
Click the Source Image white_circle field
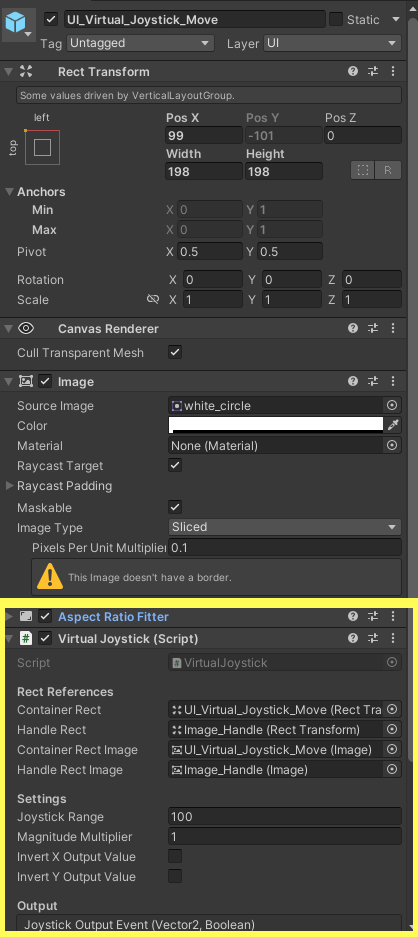pos(276,406)
